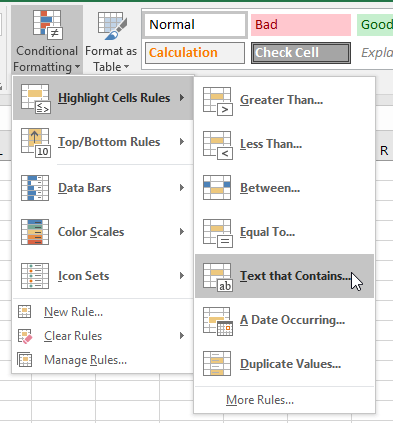The image size is (393, 423).
Task: Click the New Rule icon
Action: point(25,312)
